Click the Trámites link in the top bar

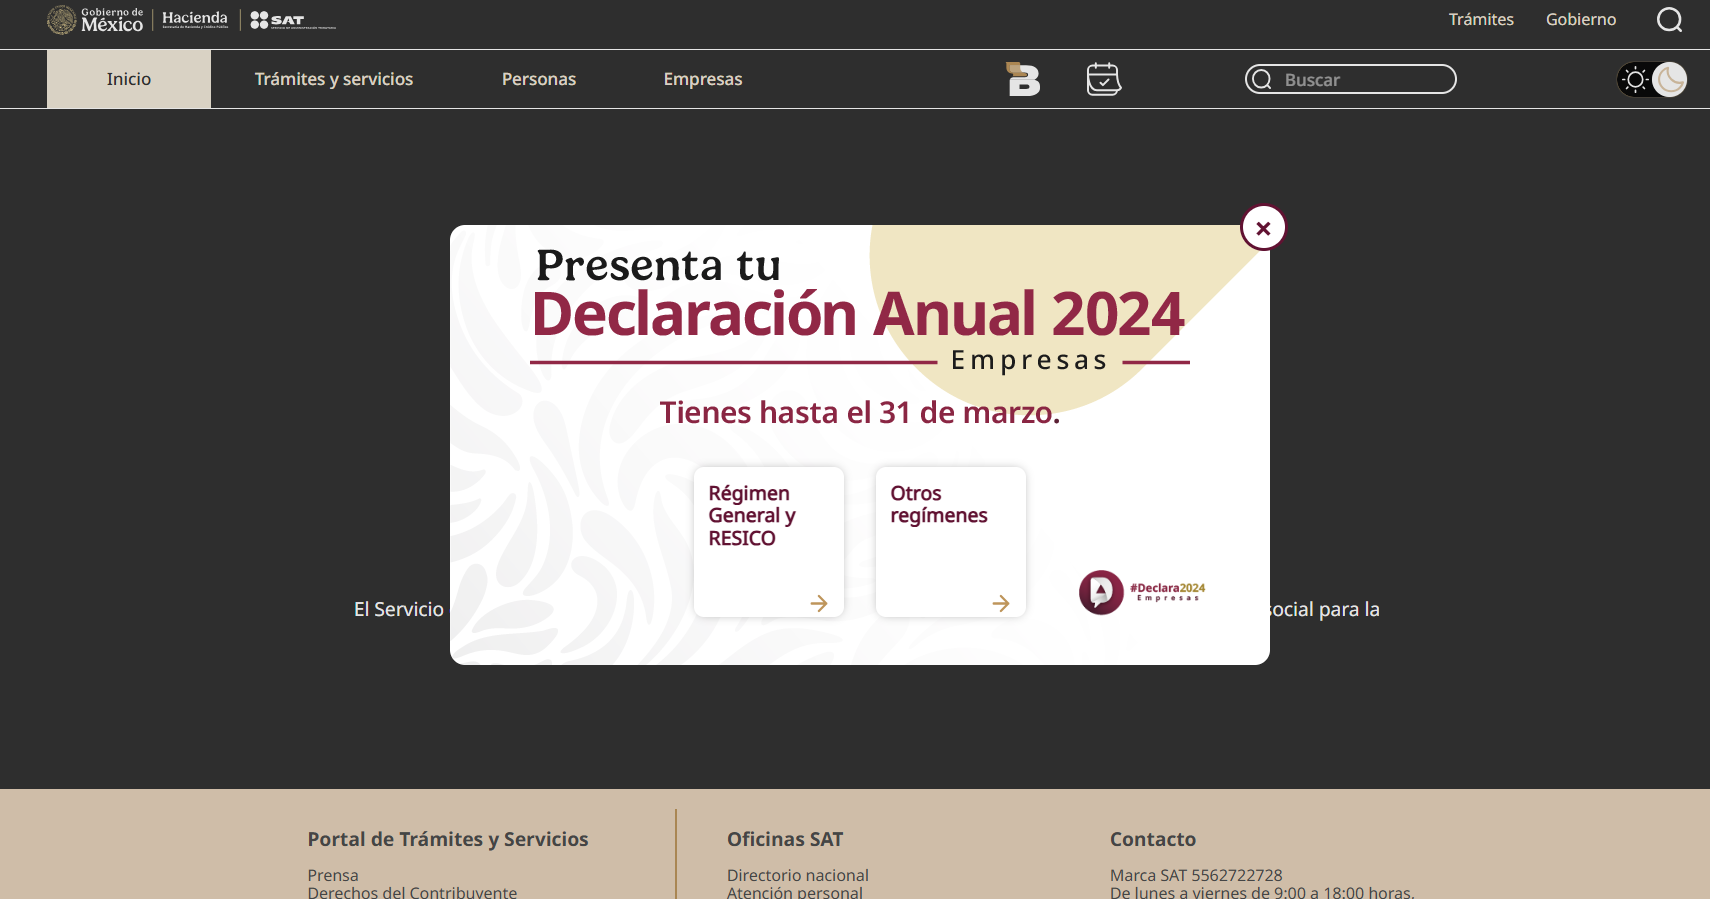[x=1481, y=19]
